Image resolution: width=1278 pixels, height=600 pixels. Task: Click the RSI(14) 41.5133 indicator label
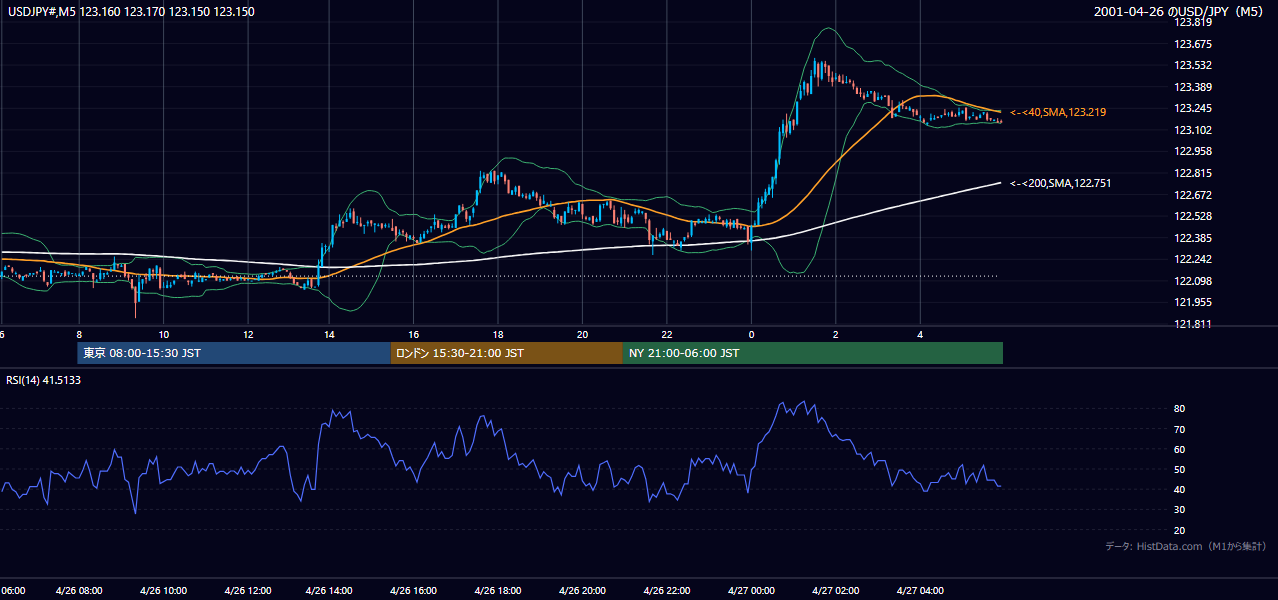coord(44,380)
